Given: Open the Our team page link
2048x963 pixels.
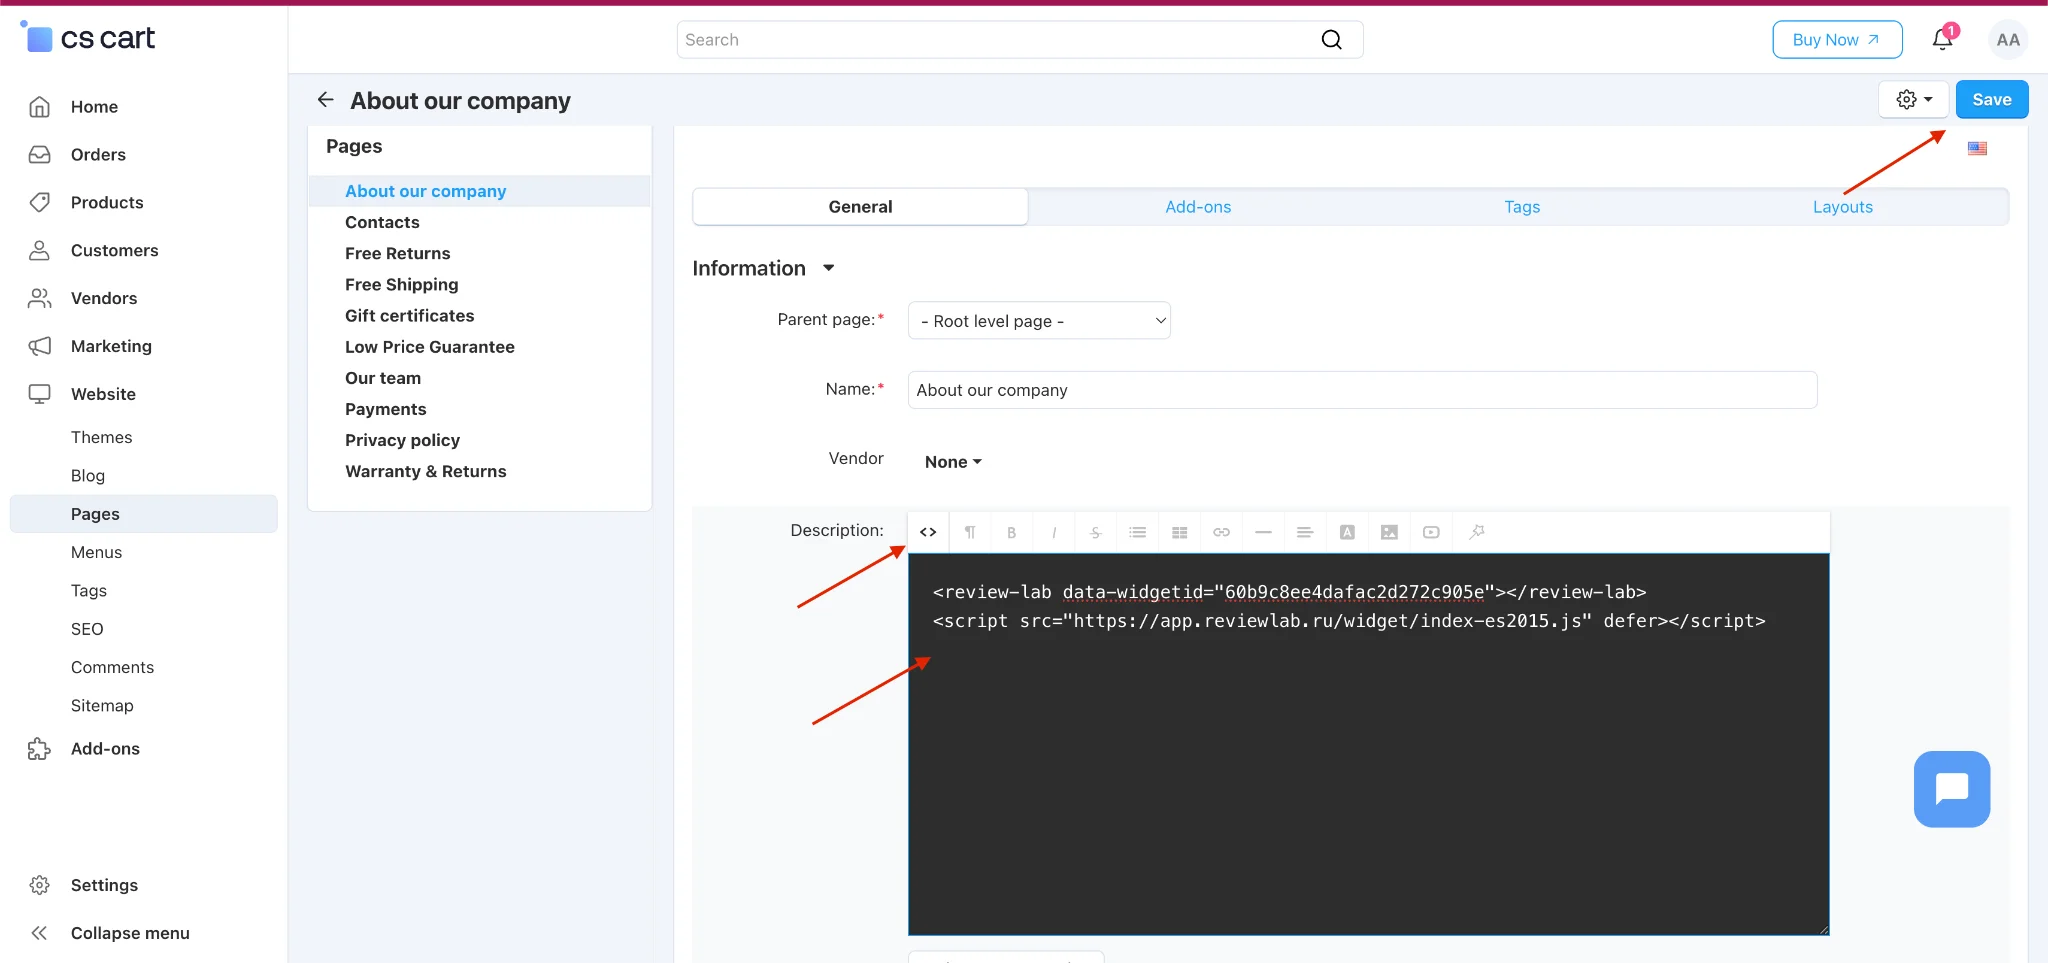Looking at the screenshot, I should pyautogui.click(x=383, y=378).
